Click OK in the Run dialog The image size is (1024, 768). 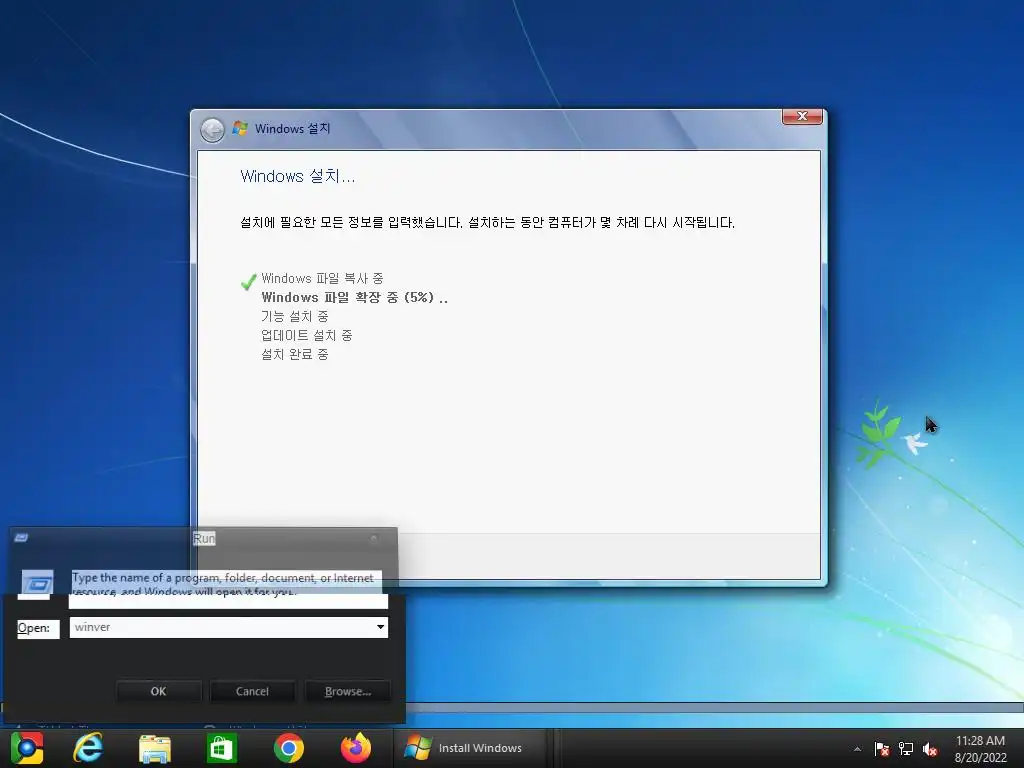point(159,691)
